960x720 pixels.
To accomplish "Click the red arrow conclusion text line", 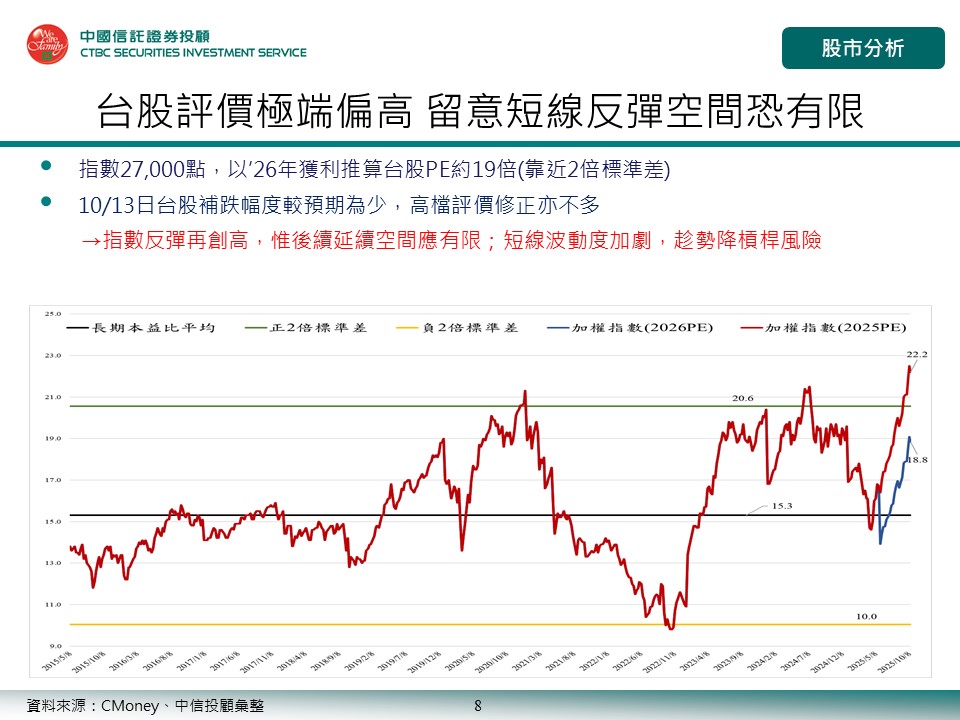I will [450, 241].
